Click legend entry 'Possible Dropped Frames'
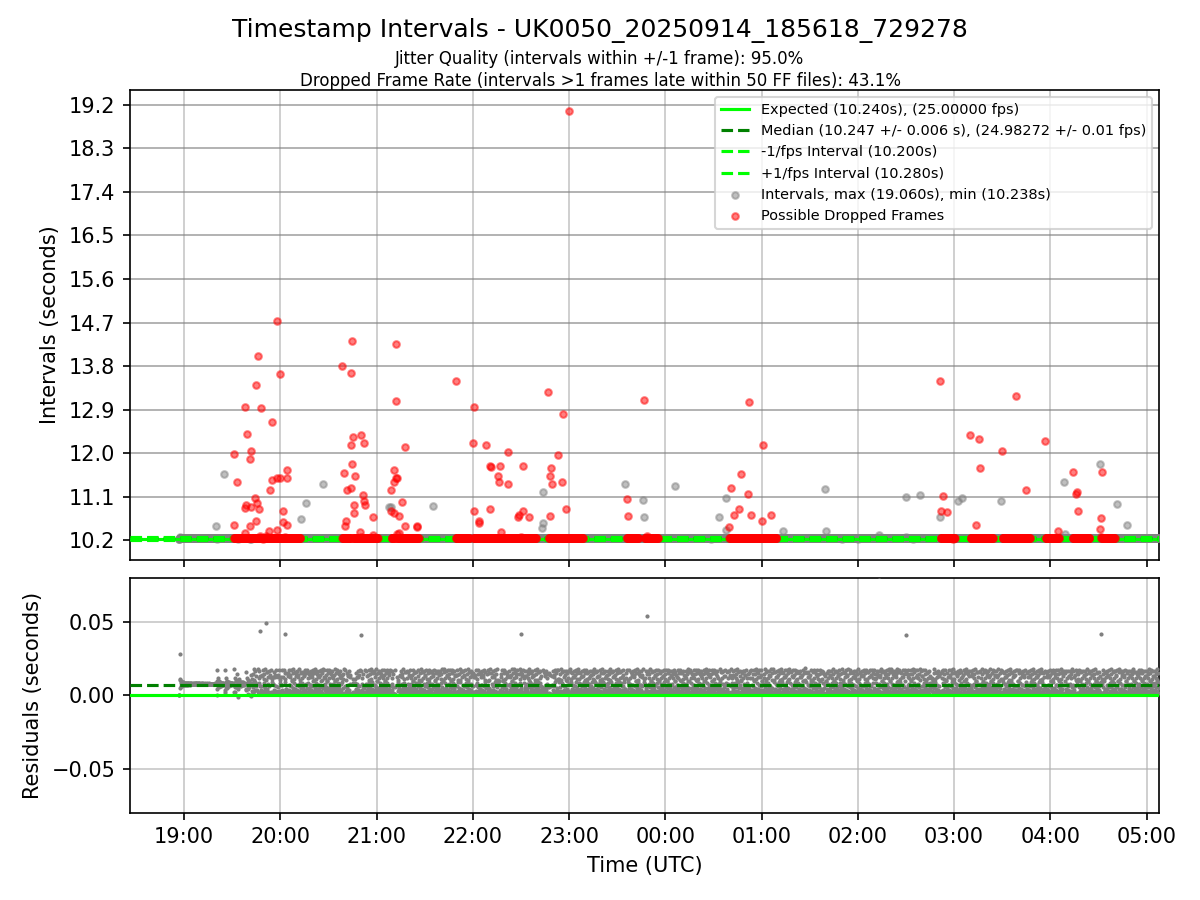 (x=852, y=215)
